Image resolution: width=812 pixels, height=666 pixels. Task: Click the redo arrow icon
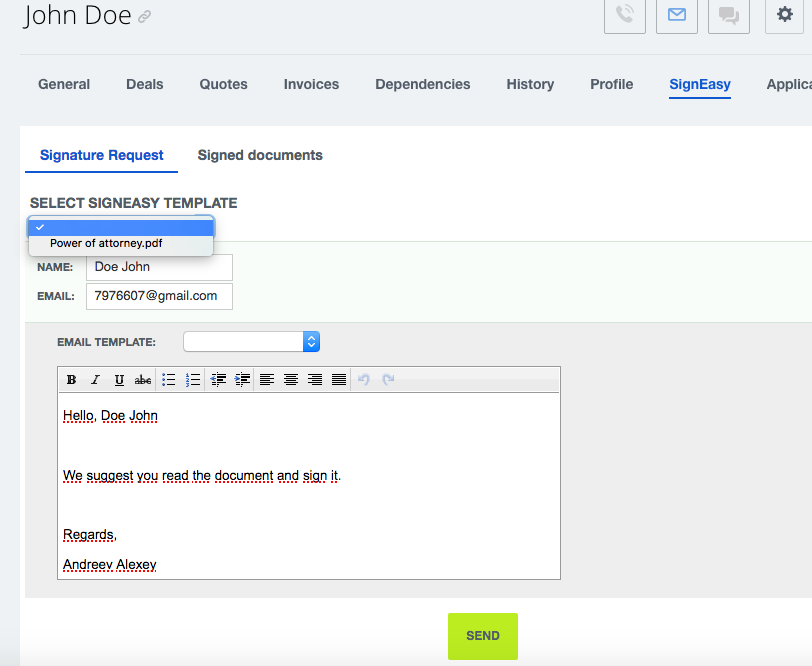(x=388, y=380)
